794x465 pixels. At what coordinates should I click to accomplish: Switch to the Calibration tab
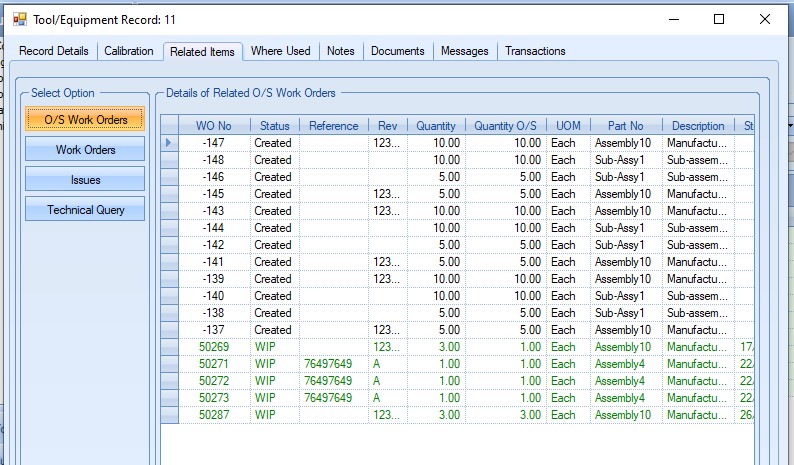tap(129, 51)
